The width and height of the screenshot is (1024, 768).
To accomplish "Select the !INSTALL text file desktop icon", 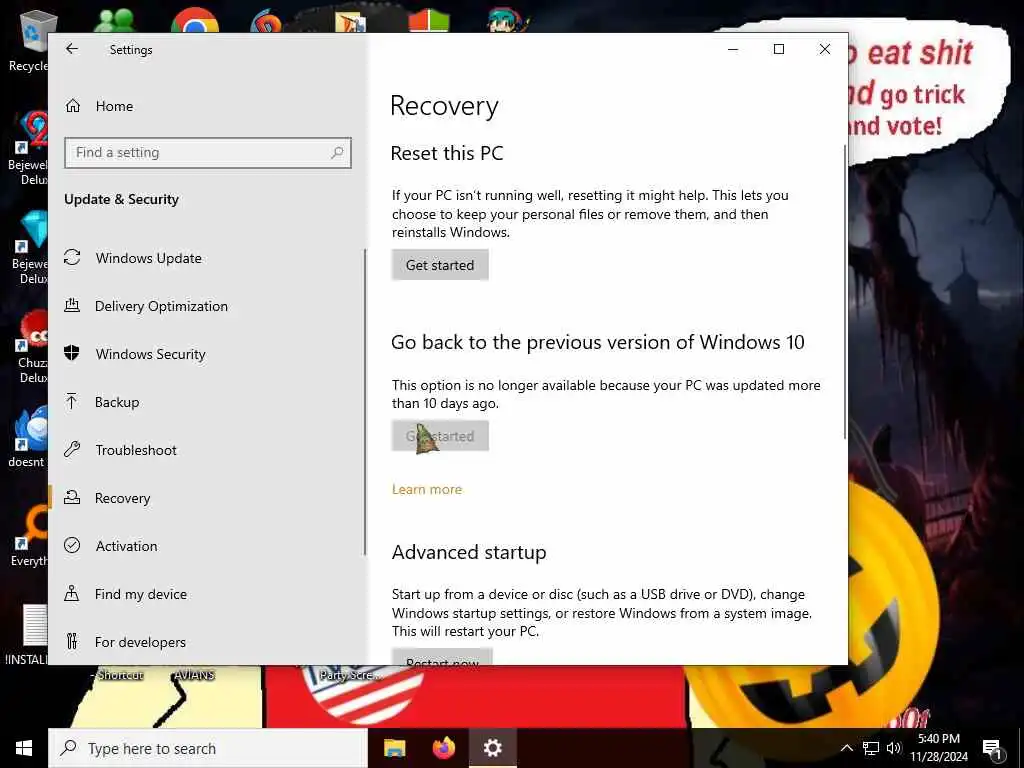I will pos(27,634).
